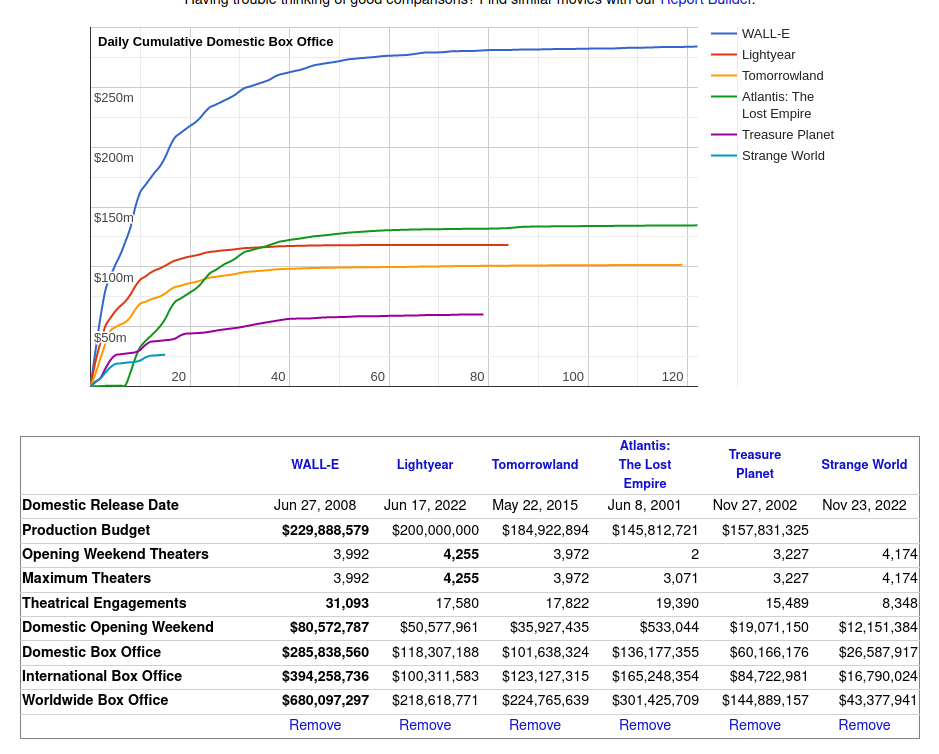939x754 pixels.
Task: Click the orange Tomorrowland legend line swatch
Action: tap(724, 76)
